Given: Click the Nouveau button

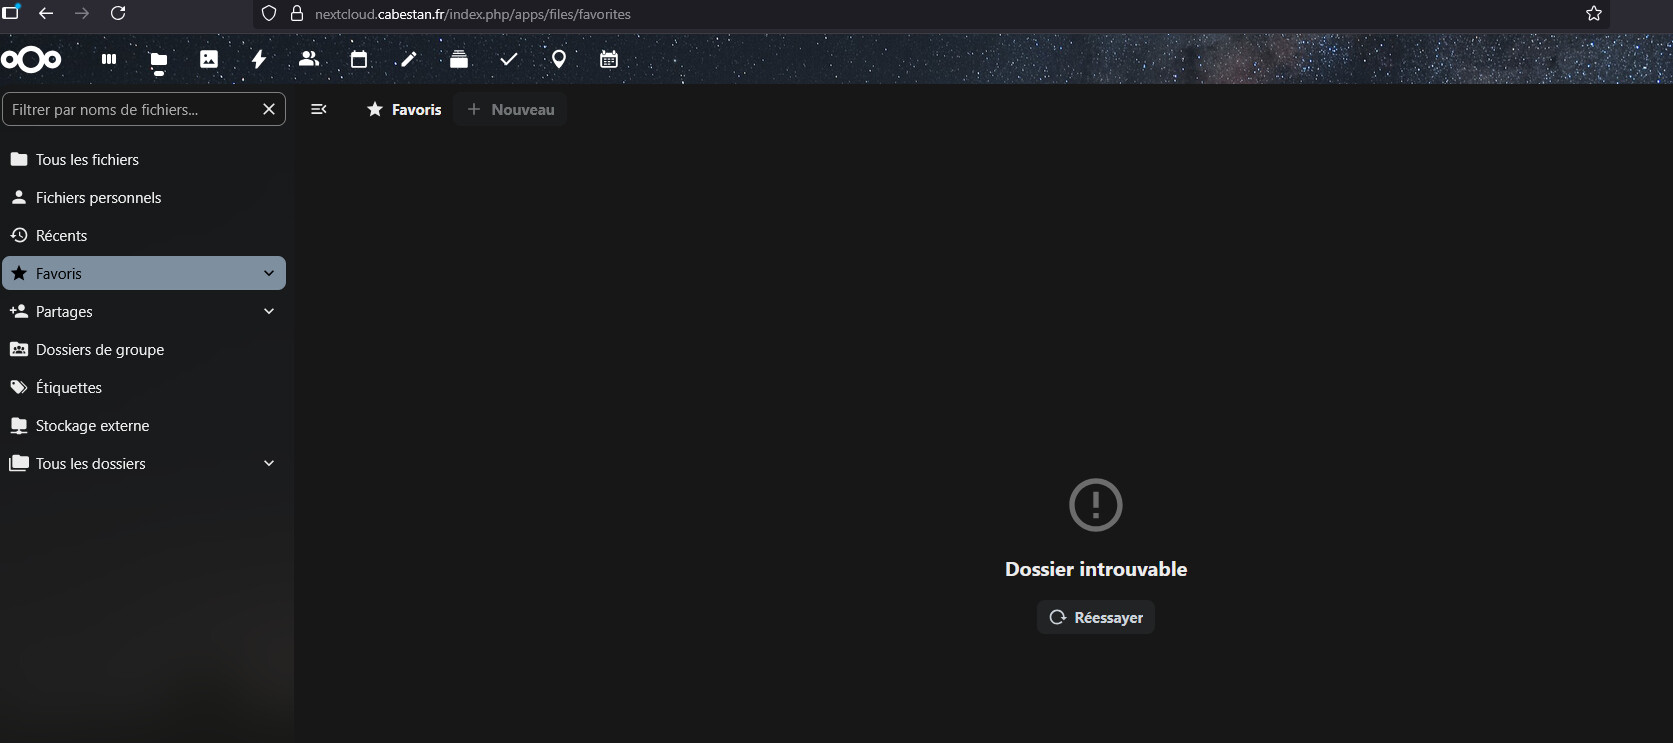Looking at the screenshot, I should [x=511, y=109].
